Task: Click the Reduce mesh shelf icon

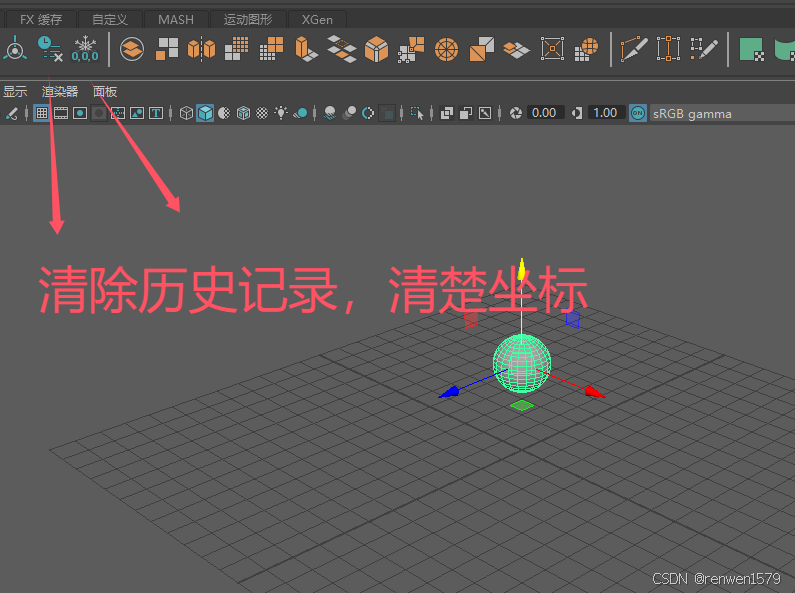Action: coord(271,49)
